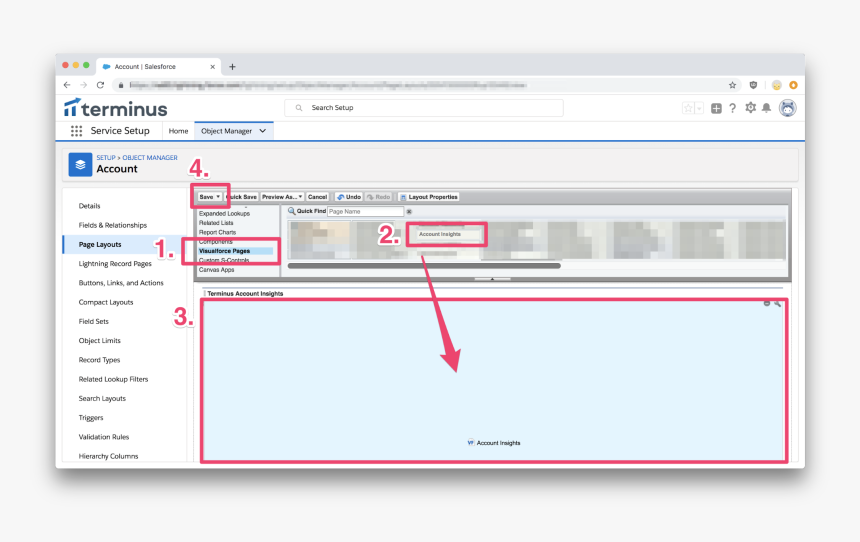Cancel layout editing
This screenshot has height=542, width=860.
pyautogui.click(x=317, y=197)
